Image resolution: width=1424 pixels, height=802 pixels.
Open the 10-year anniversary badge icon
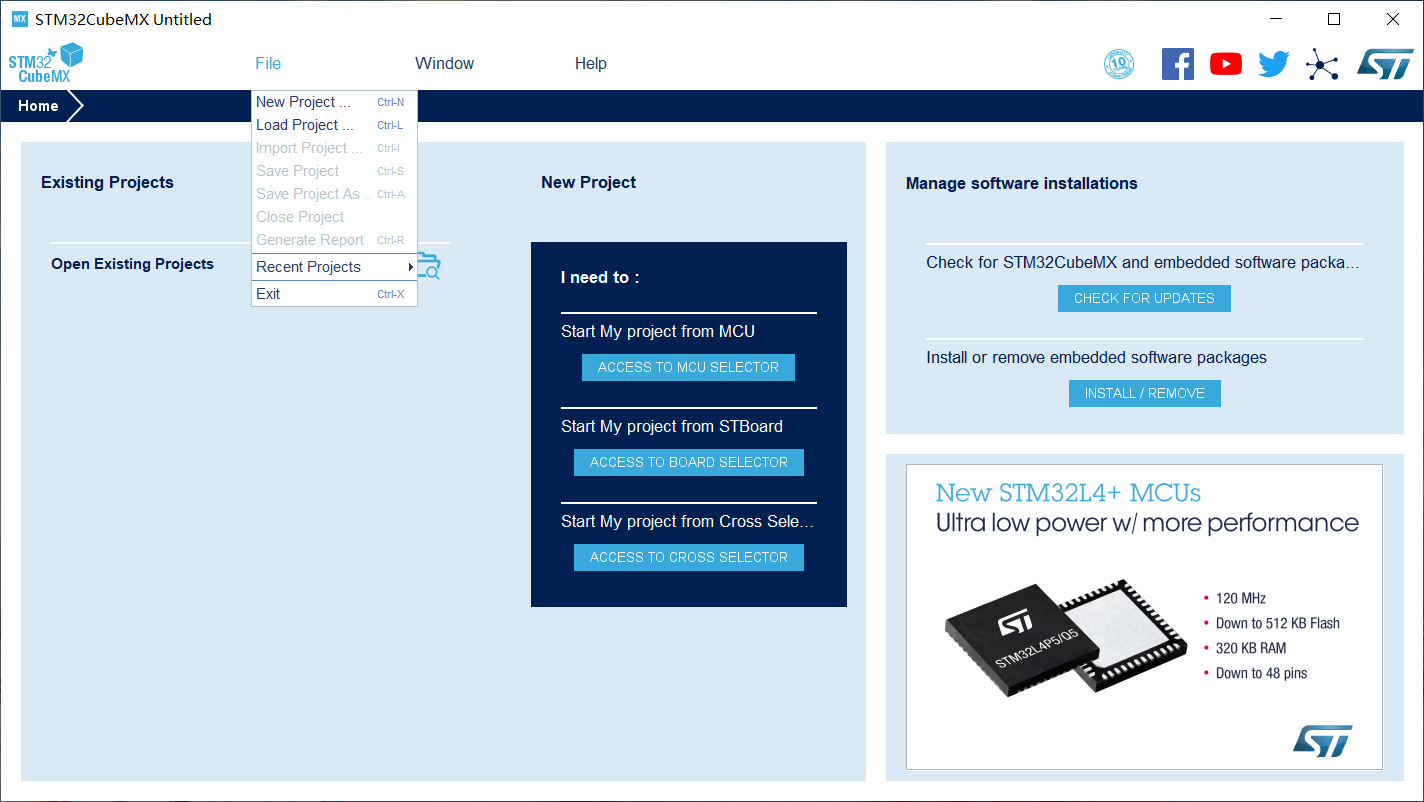(1119, 64)
